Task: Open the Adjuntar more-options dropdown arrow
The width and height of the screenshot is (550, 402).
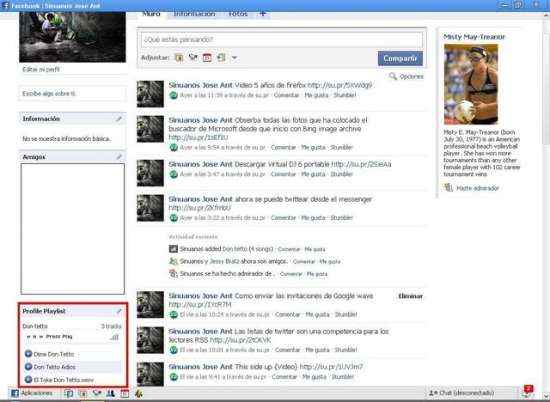Action: 234,58
